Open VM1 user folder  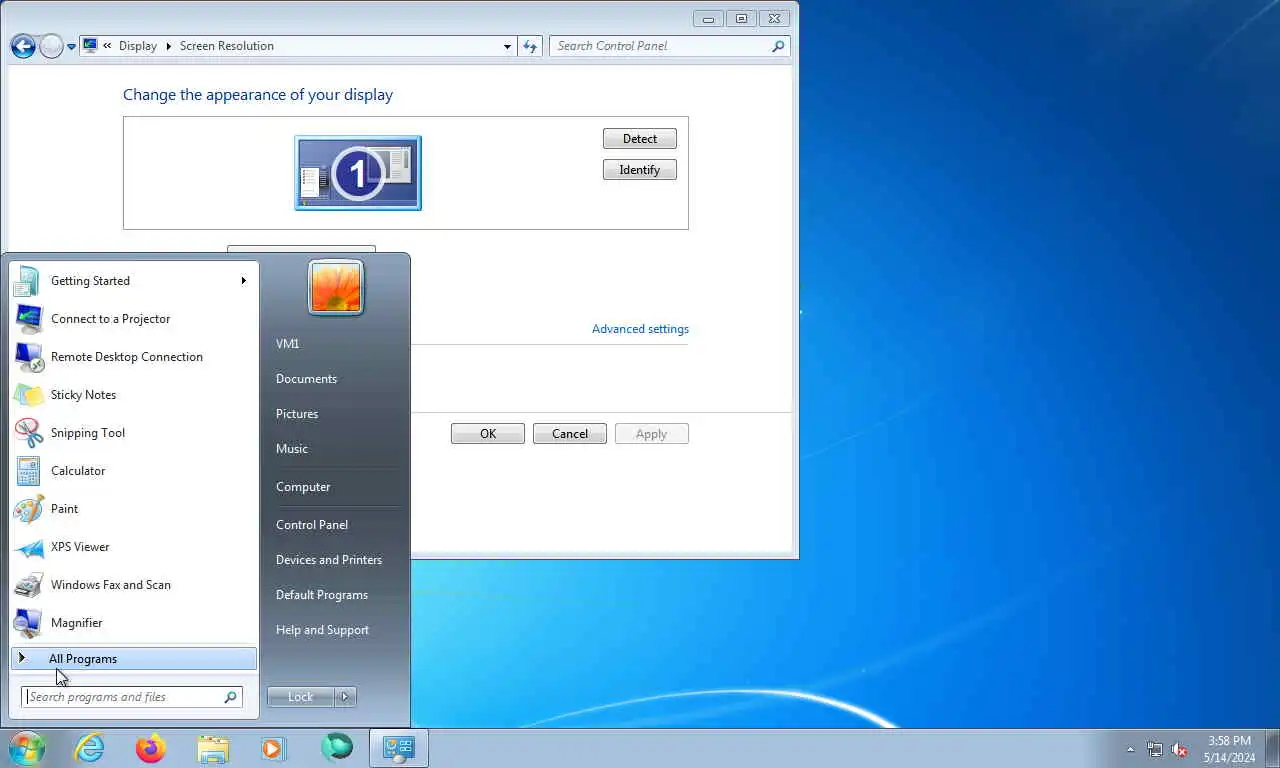click(288, 344)
